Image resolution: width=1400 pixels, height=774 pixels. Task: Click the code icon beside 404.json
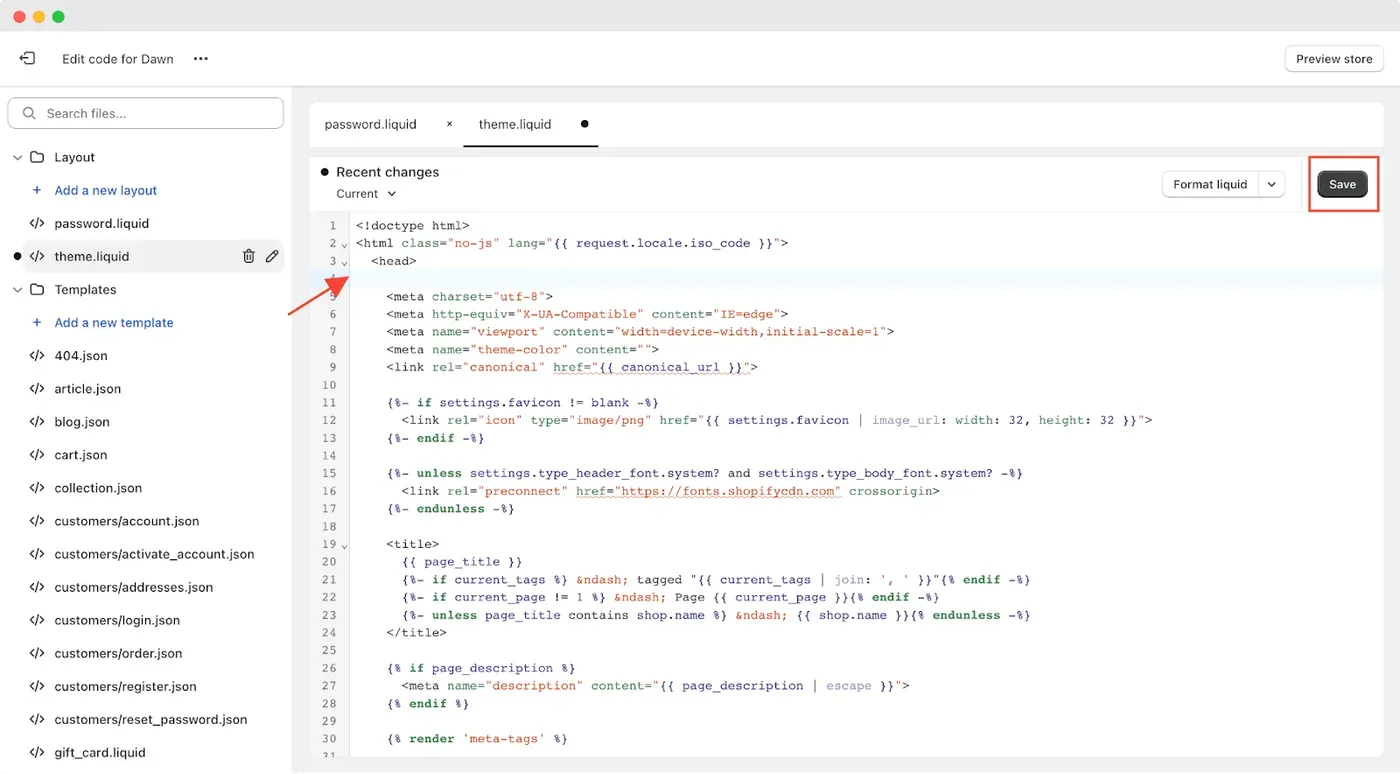click(37, 355)
